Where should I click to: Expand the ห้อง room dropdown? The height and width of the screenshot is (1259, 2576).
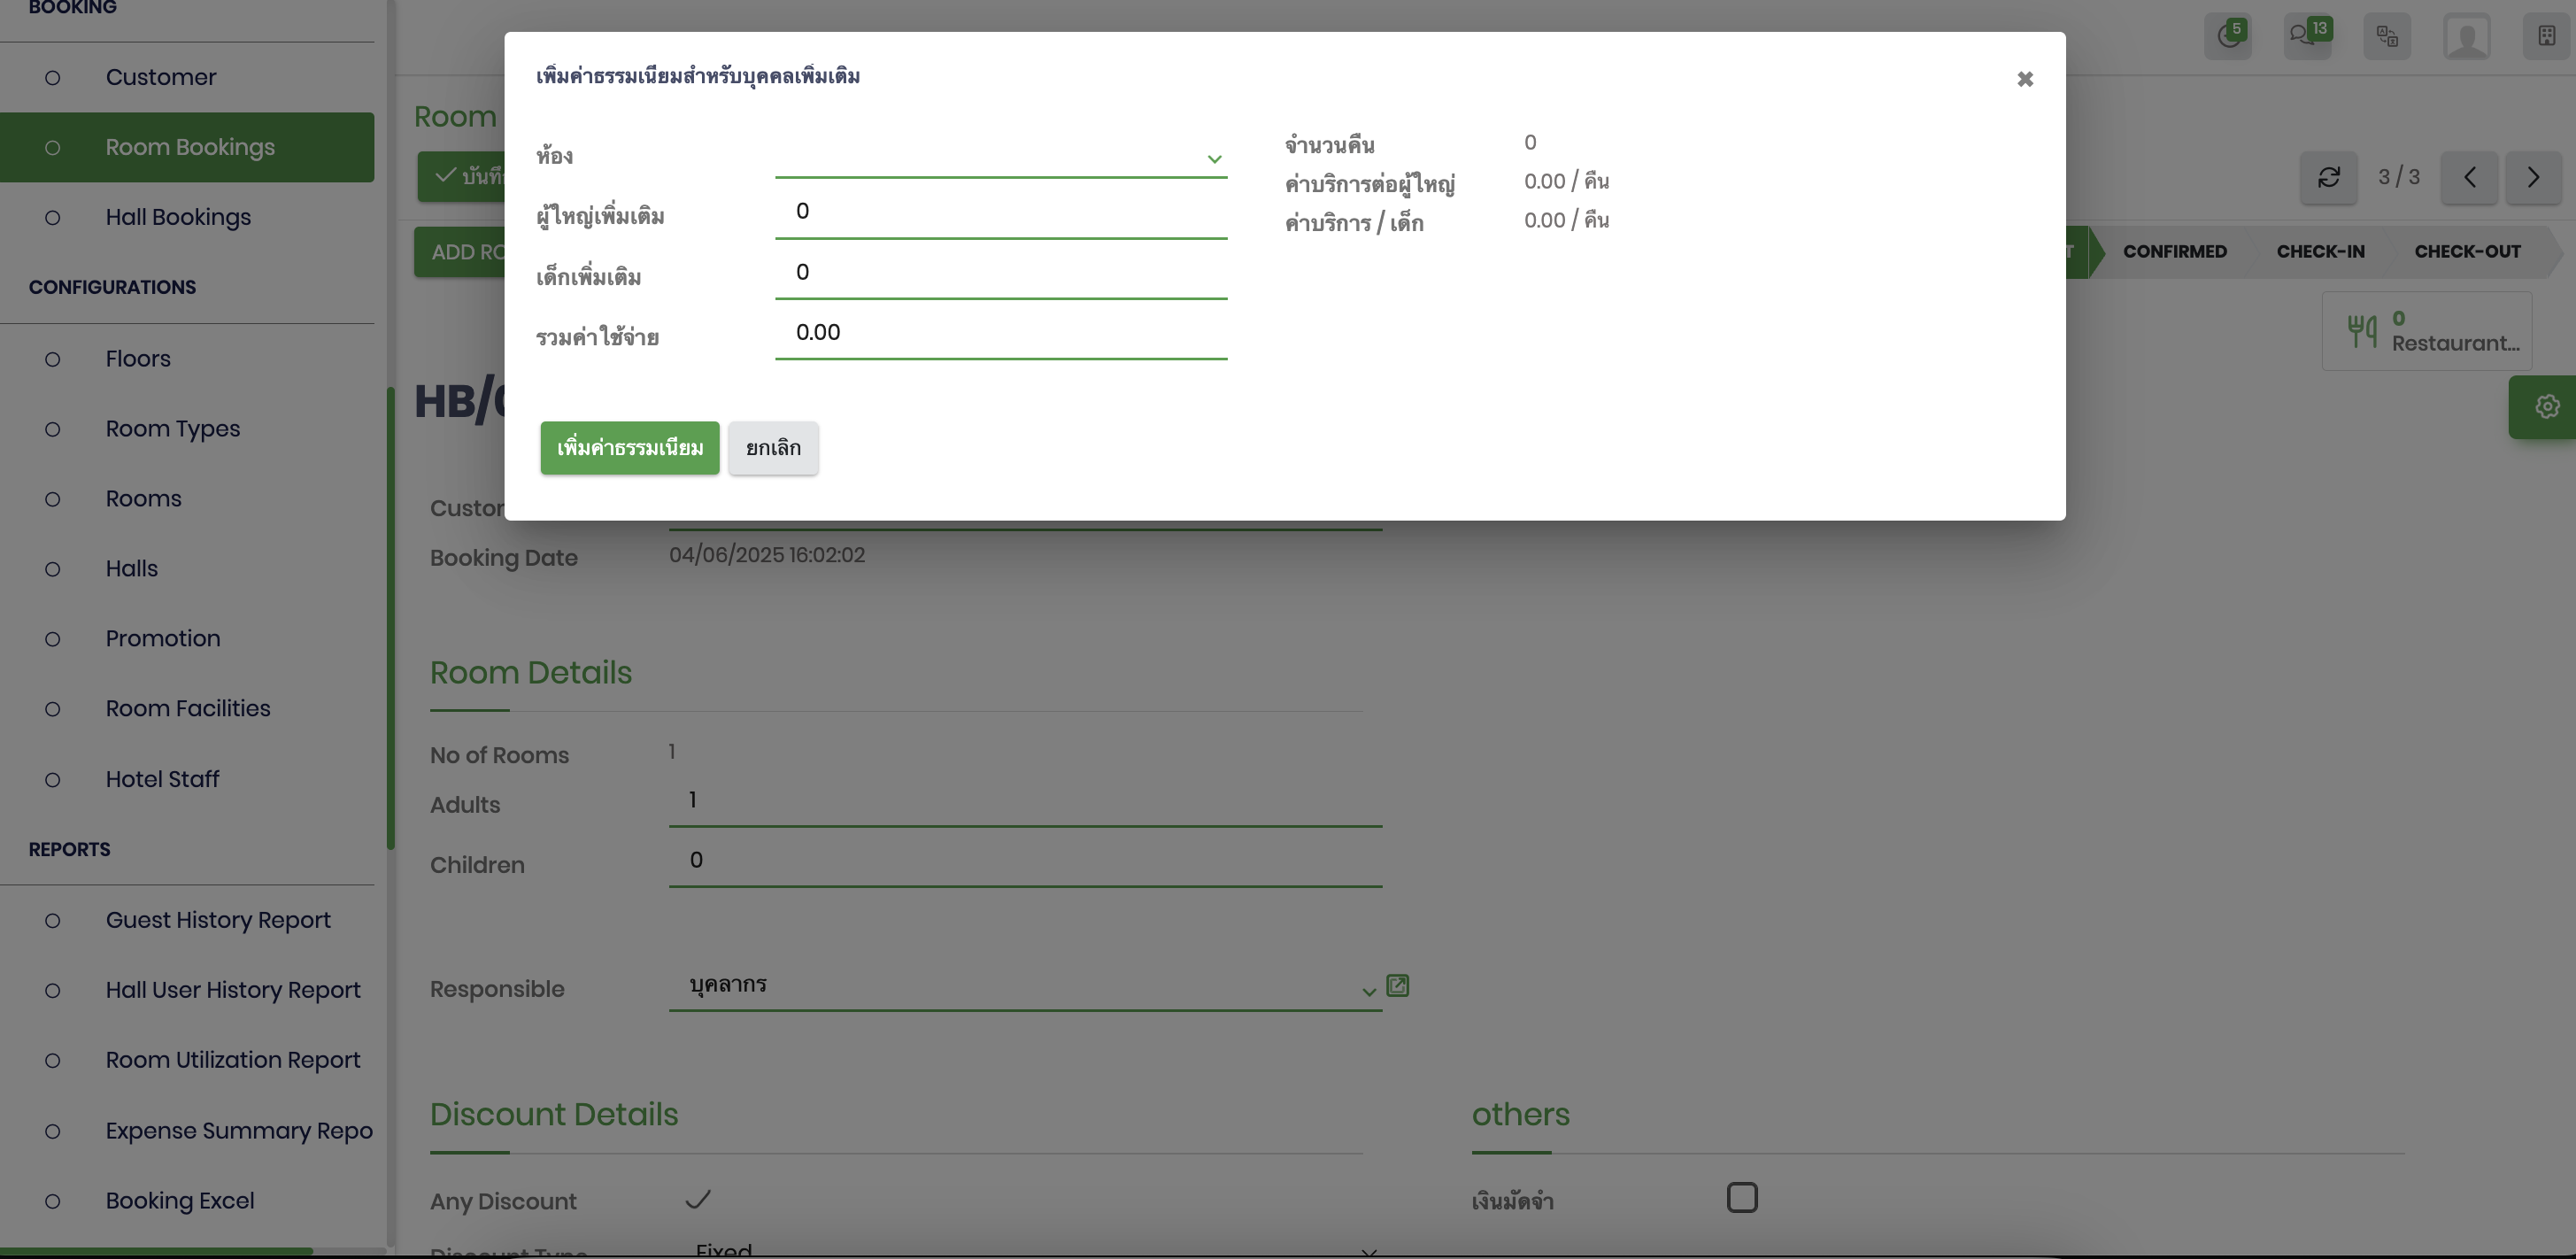[x=1213, y=159]
